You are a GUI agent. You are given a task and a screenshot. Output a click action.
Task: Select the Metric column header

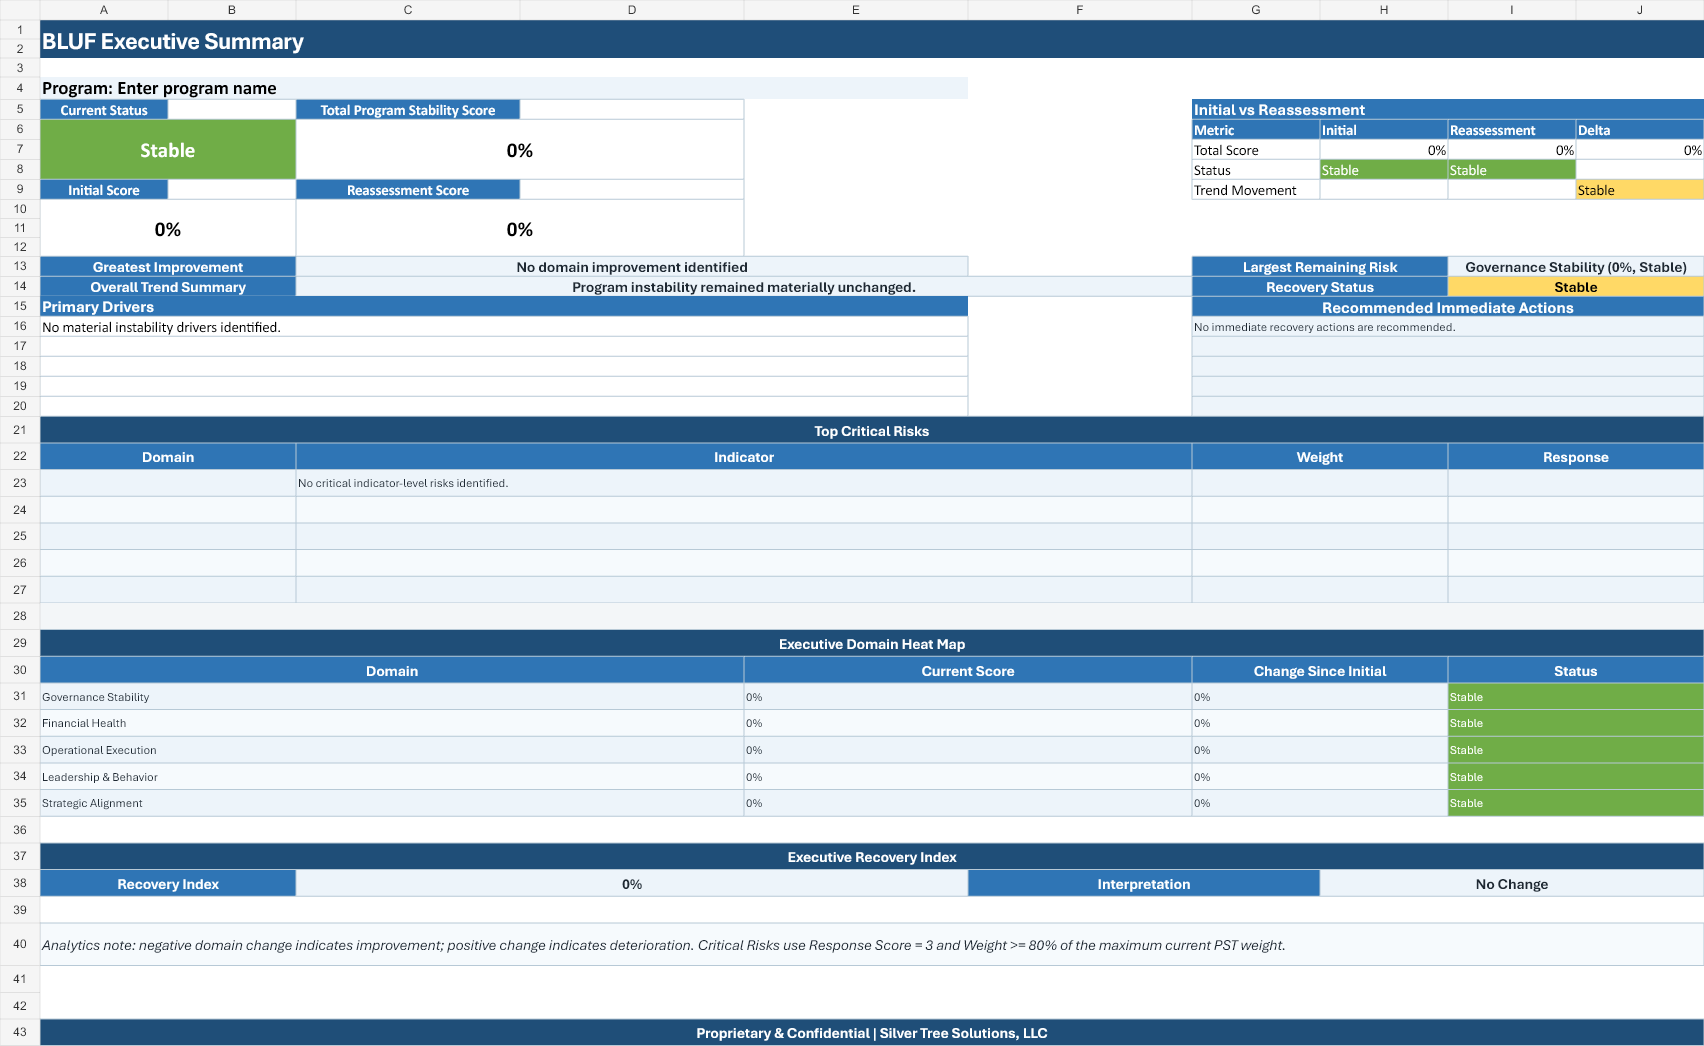pos(1256,130)
